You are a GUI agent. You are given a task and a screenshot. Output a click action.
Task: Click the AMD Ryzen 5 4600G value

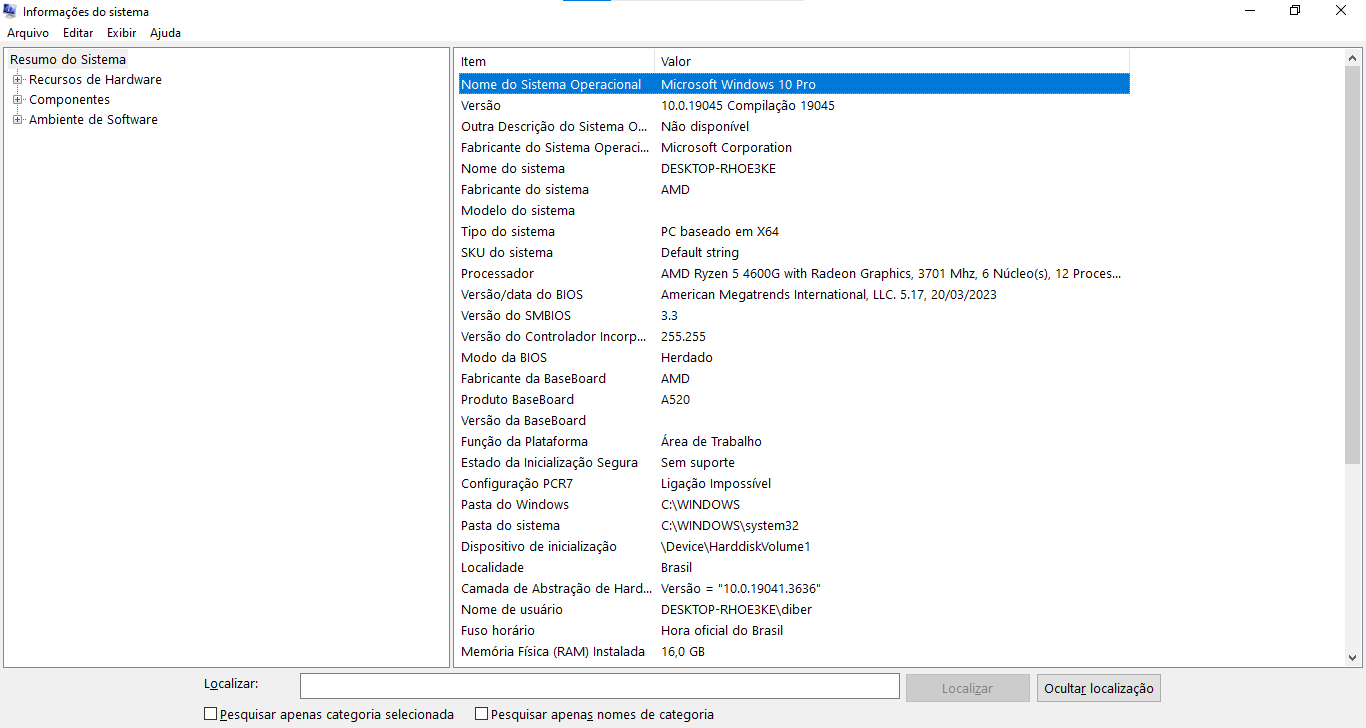pyautogui.click(x=891, y=274)
